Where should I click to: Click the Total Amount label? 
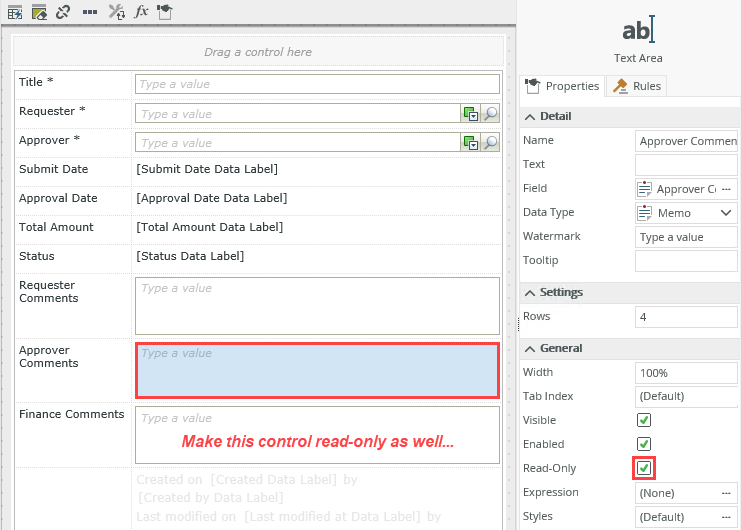pyautogui.click(x=56, y=227)
